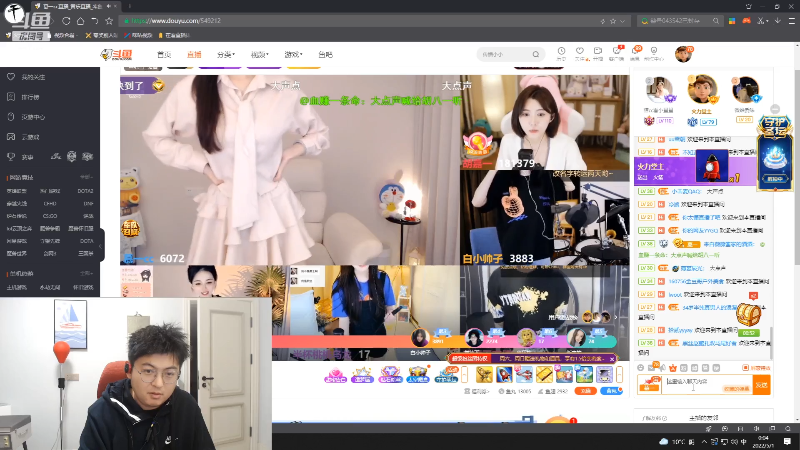Select the highlighted 直播 navigation tab
800x450 pixels.
point(194,55)
